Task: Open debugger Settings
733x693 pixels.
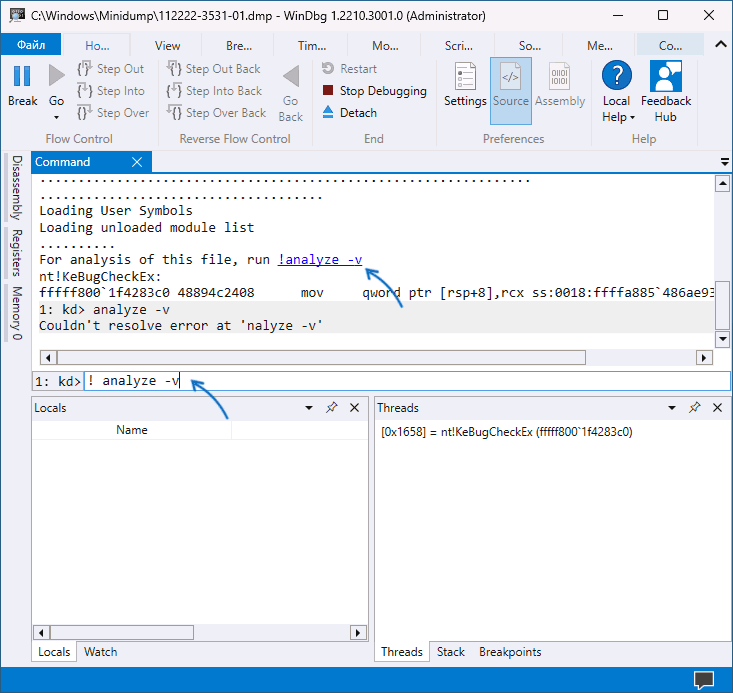Action: [x=465, y=85]
